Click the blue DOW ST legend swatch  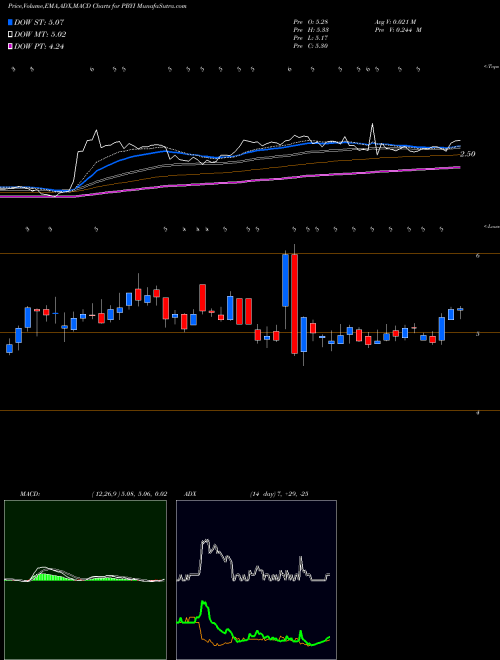click(x=11, y=22)
